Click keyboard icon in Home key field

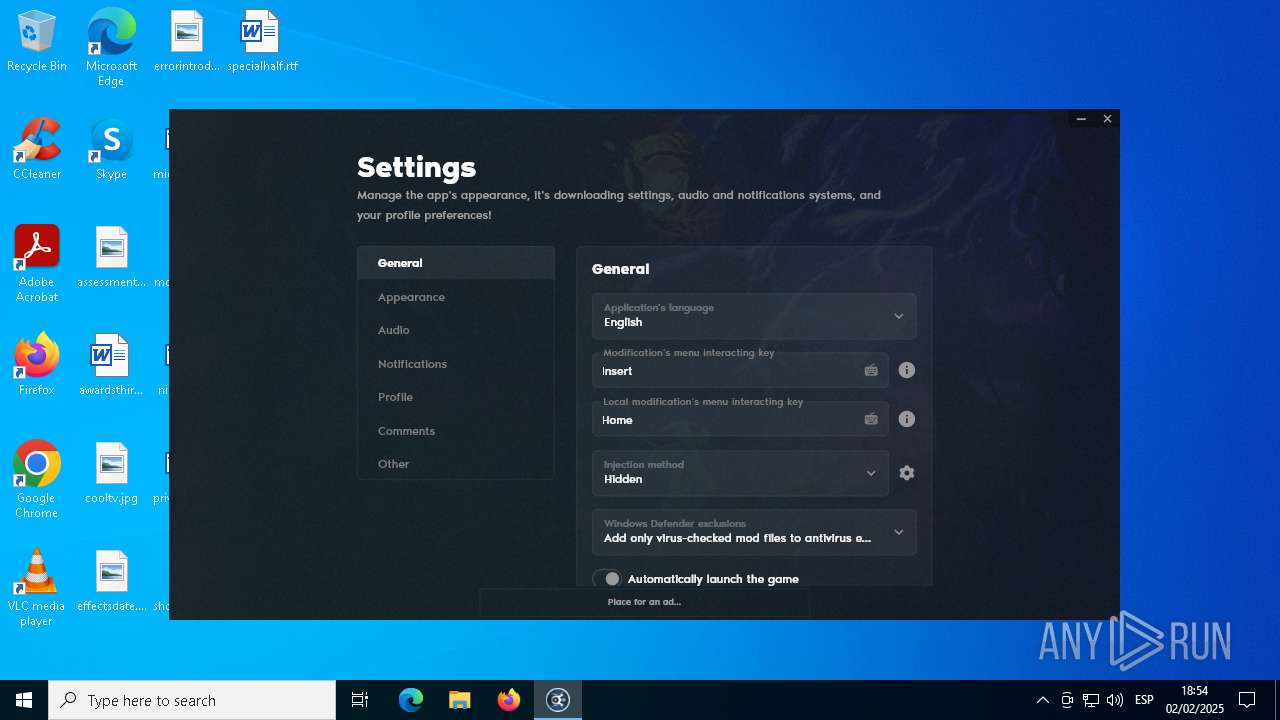tap(871, 419)
